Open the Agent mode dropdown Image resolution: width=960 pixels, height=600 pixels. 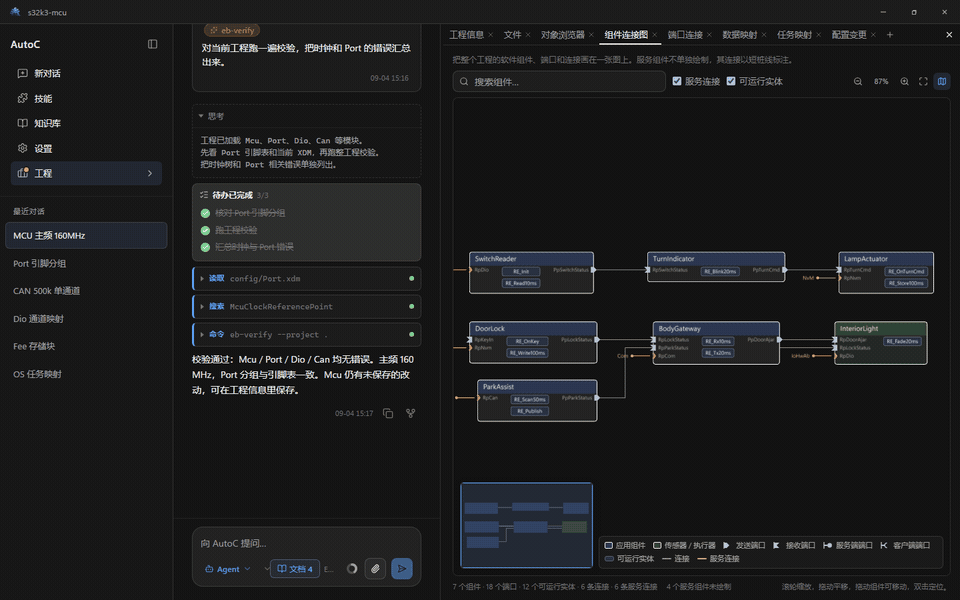(x=228, y=569)
